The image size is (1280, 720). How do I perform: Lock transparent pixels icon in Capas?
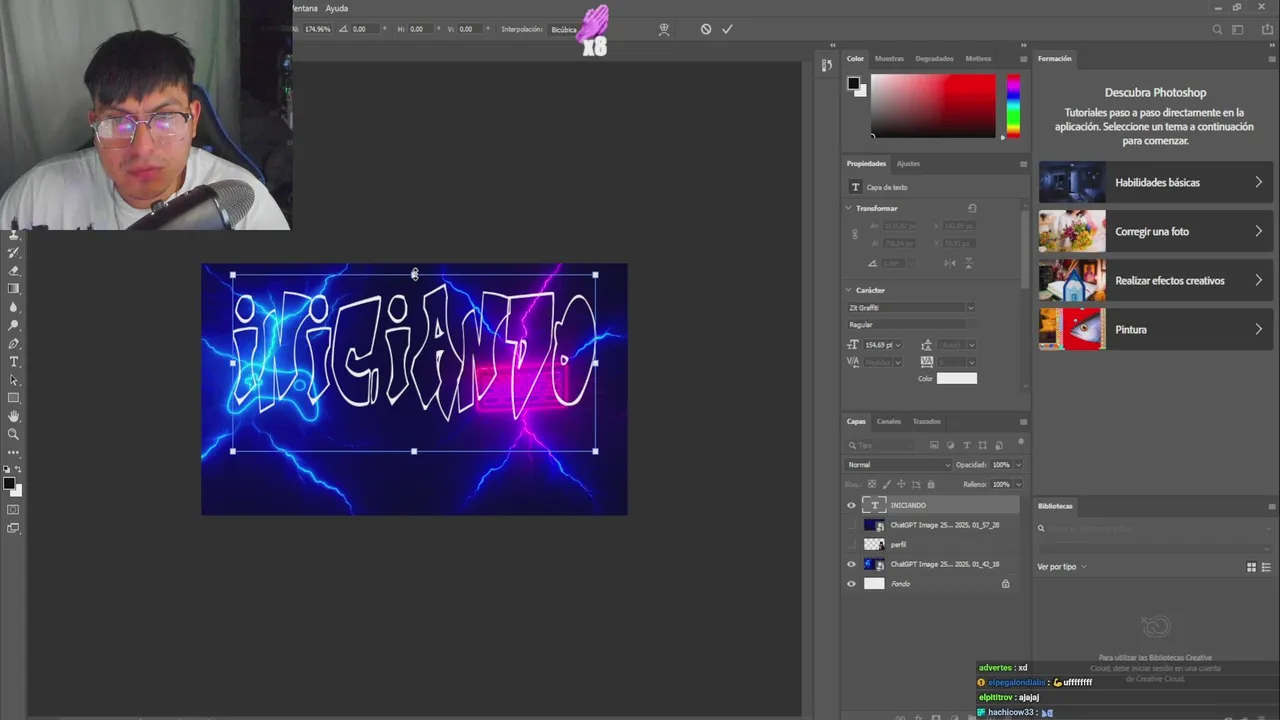click(872, 484)
